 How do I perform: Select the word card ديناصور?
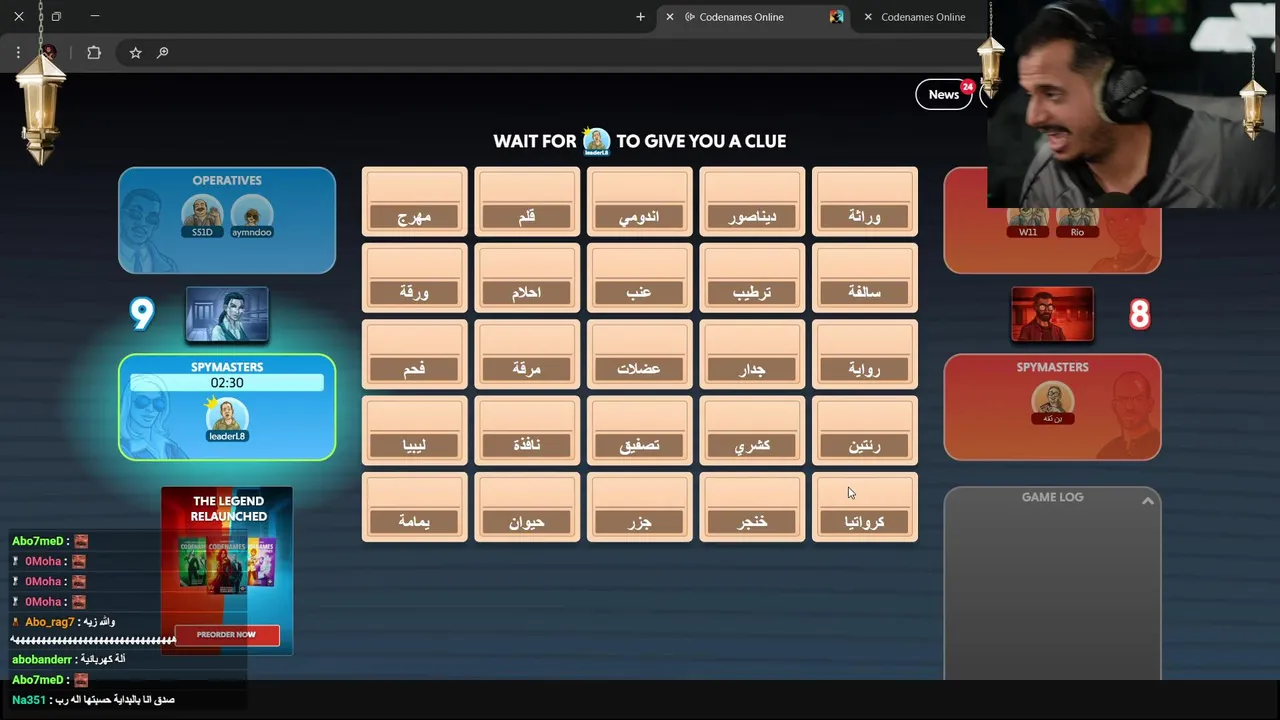[752, 202]
